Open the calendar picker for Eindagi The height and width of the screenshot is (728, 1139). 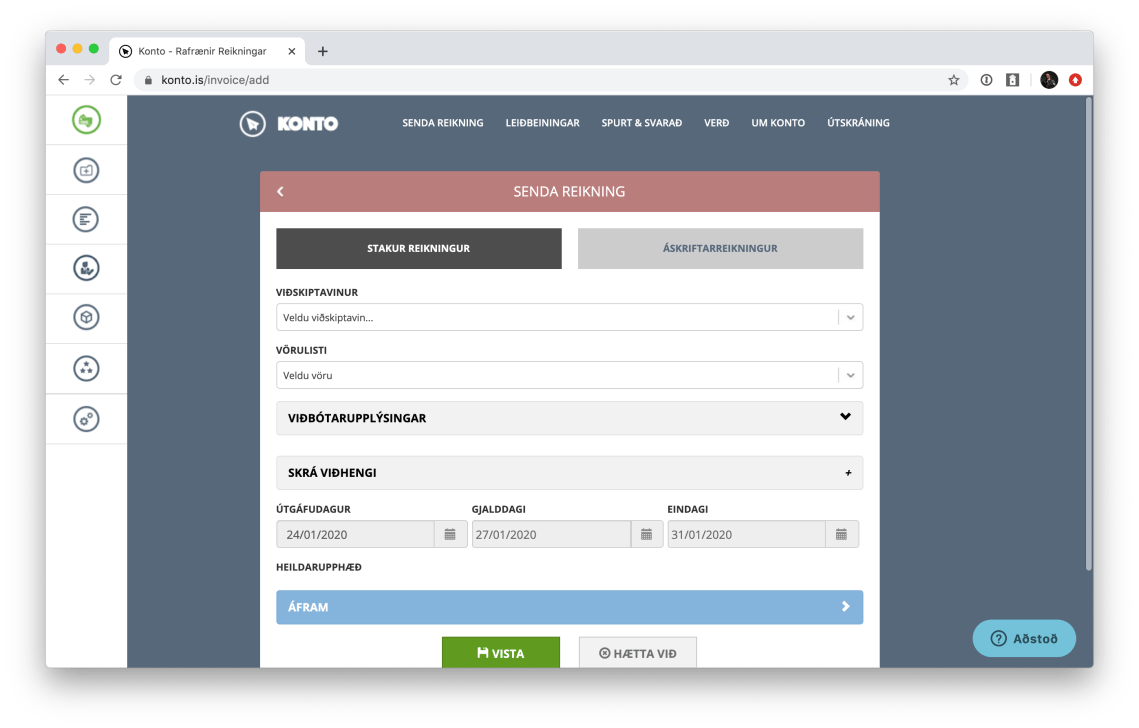pyautogui.click(x=841, y=534)
